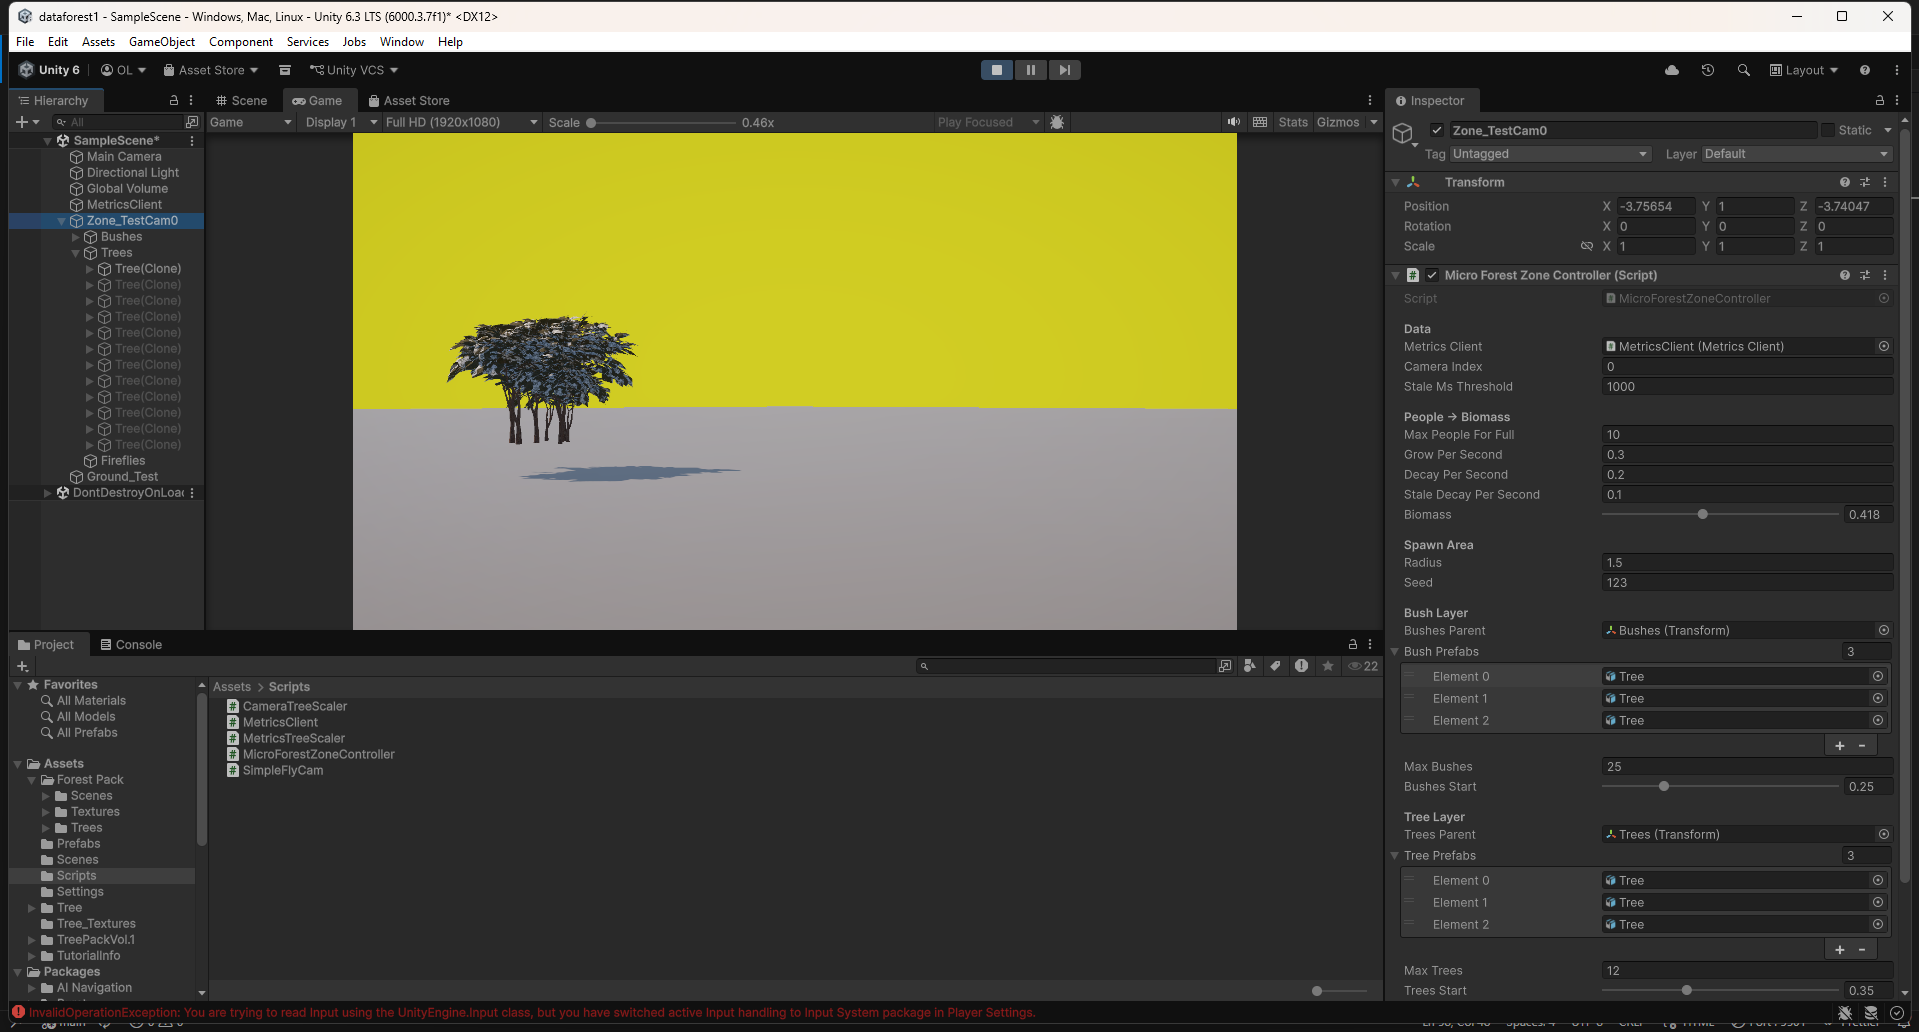
Task: Open the Full HD resolution dropdown
Action: tap(460, 122)
